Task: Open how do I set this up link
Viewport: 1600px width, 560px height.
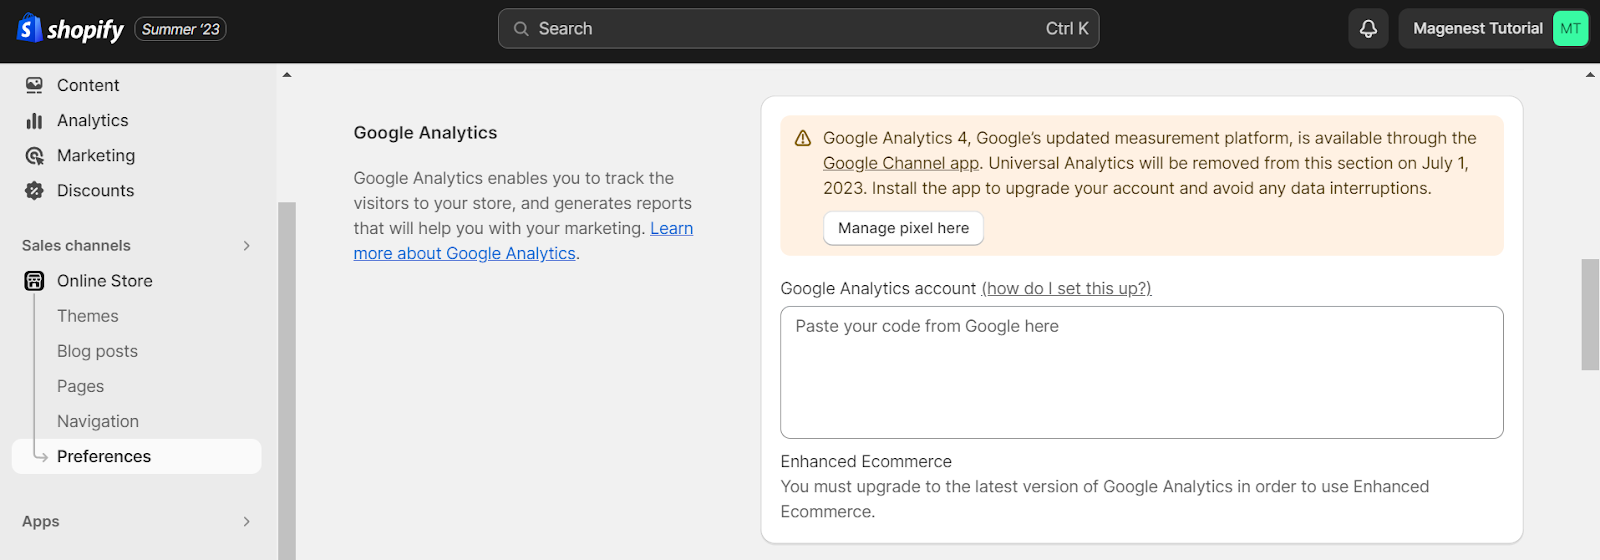Action: click(x=1066, y=288)
